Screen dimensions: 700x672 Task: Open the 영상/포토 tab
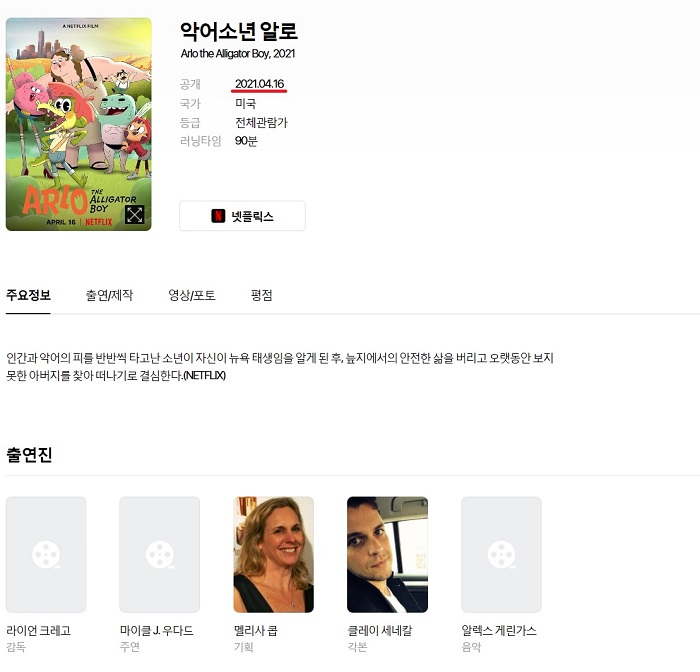pos(192,295)
